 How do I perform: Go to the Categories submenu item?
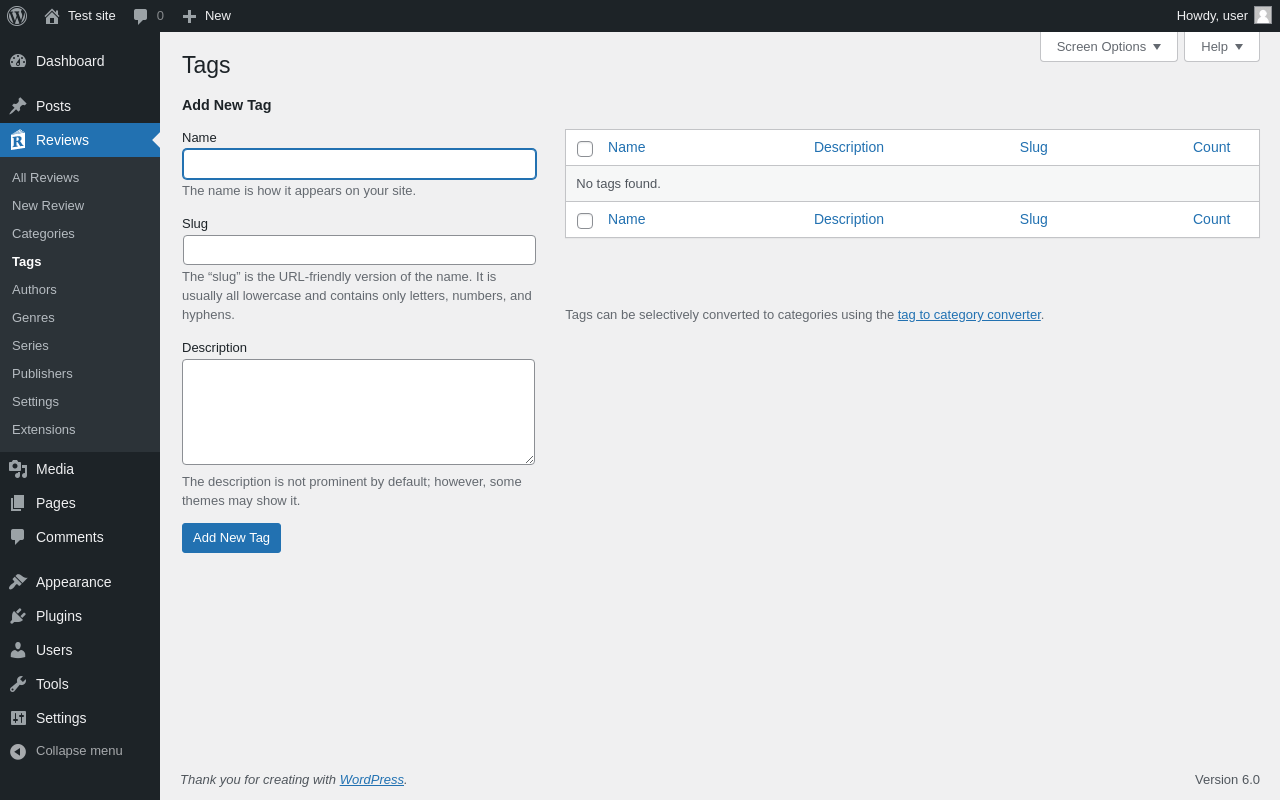tap(43, 233)
